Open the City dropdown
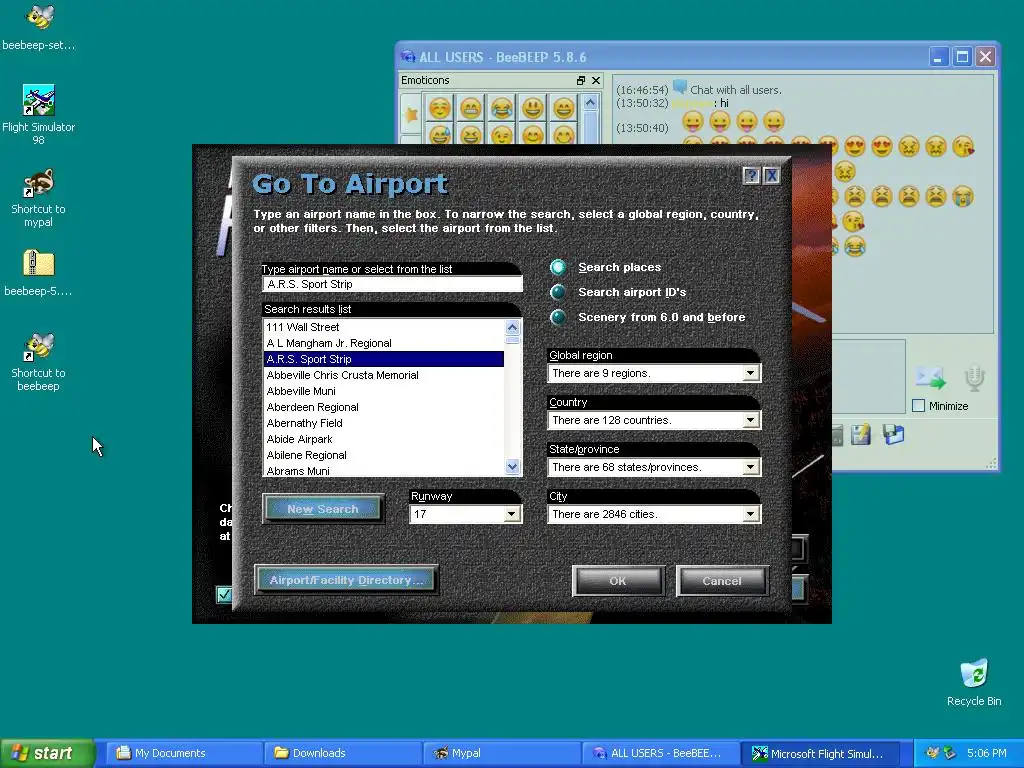1024x768 pixels. (x=750, y=514)
